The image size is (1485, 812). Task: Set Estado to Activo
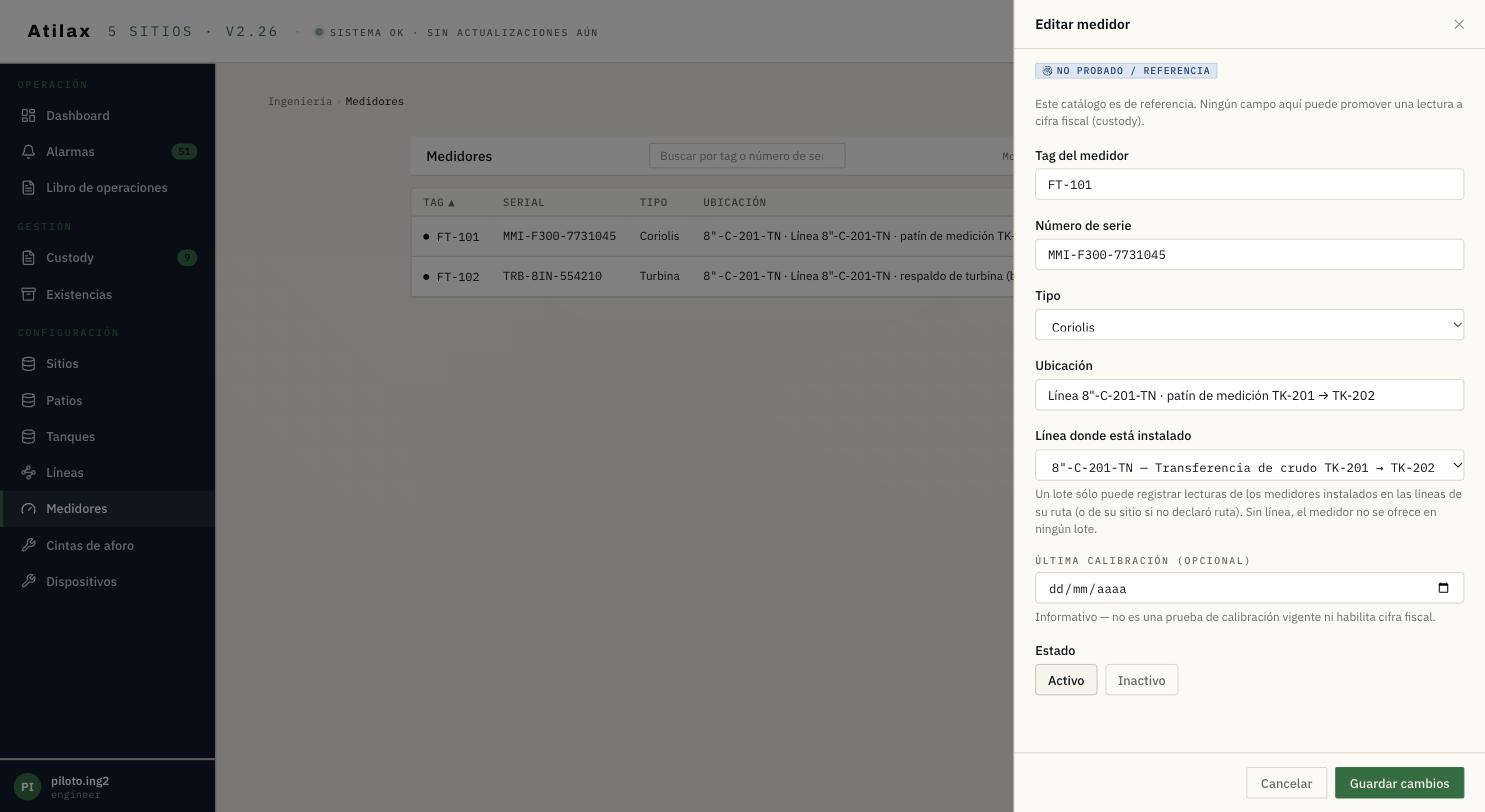click(1066, 680)
